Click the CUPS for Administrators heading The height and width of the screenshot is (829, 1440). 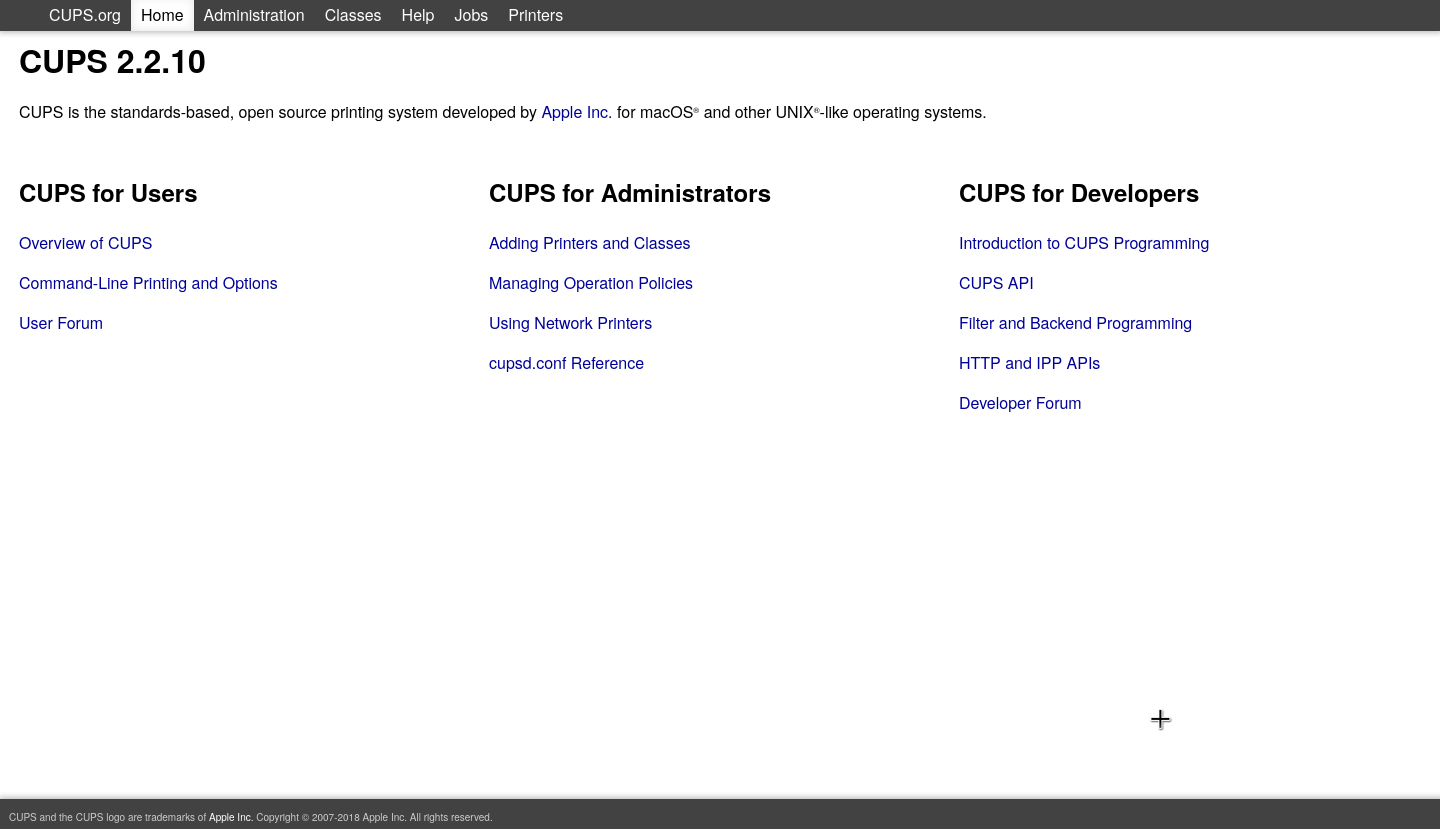point(629,194)
